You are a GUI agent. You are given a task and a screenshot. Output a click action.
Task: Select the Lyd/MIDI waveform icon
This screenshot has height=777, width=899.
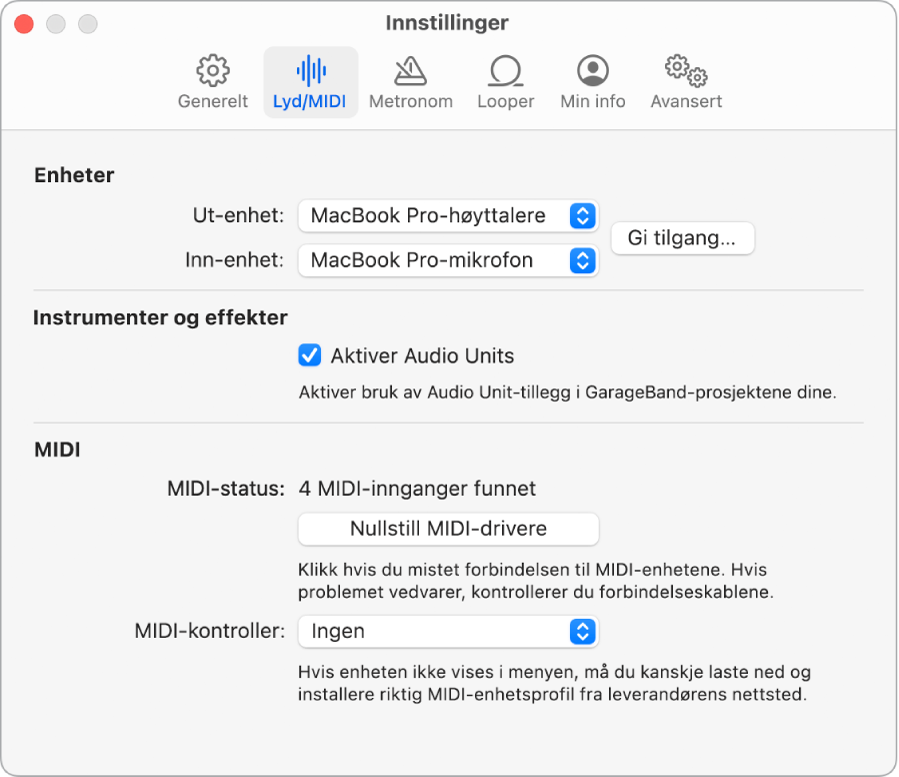pos(311,71)
